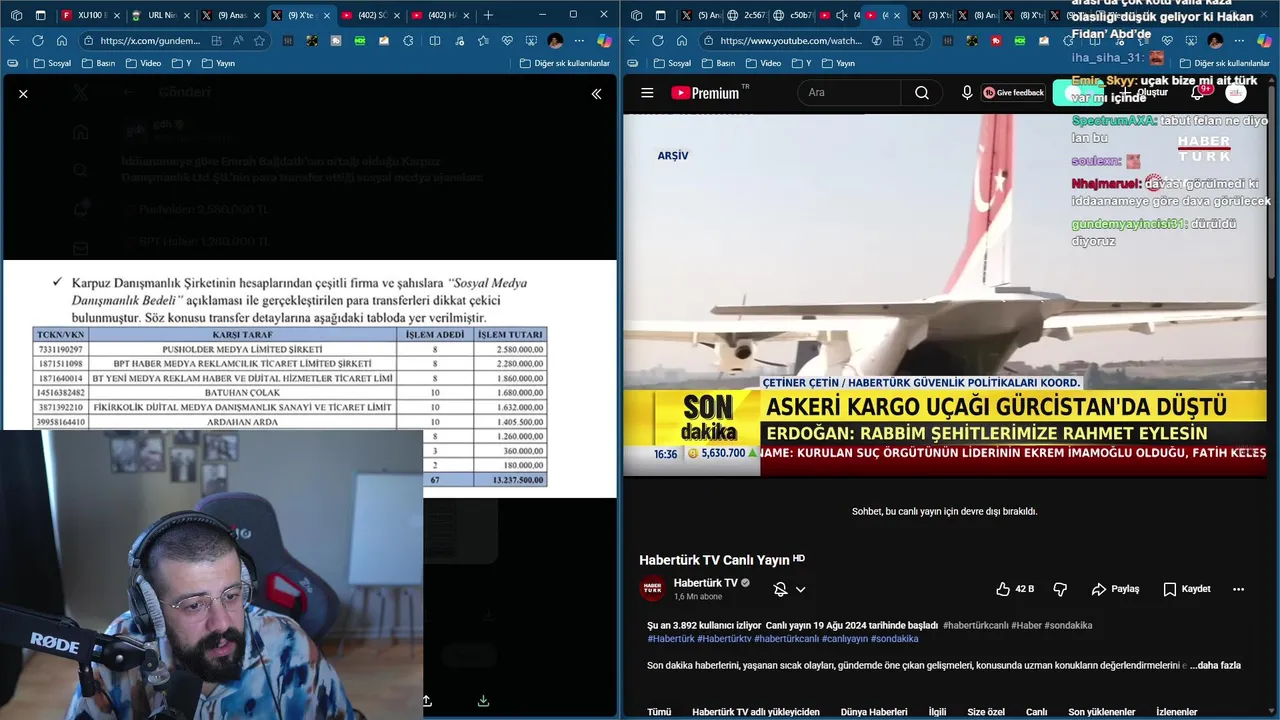Screen dimensions: 1280x720
Task: Switch to the URL Nin tab
Action: (160, 15)
